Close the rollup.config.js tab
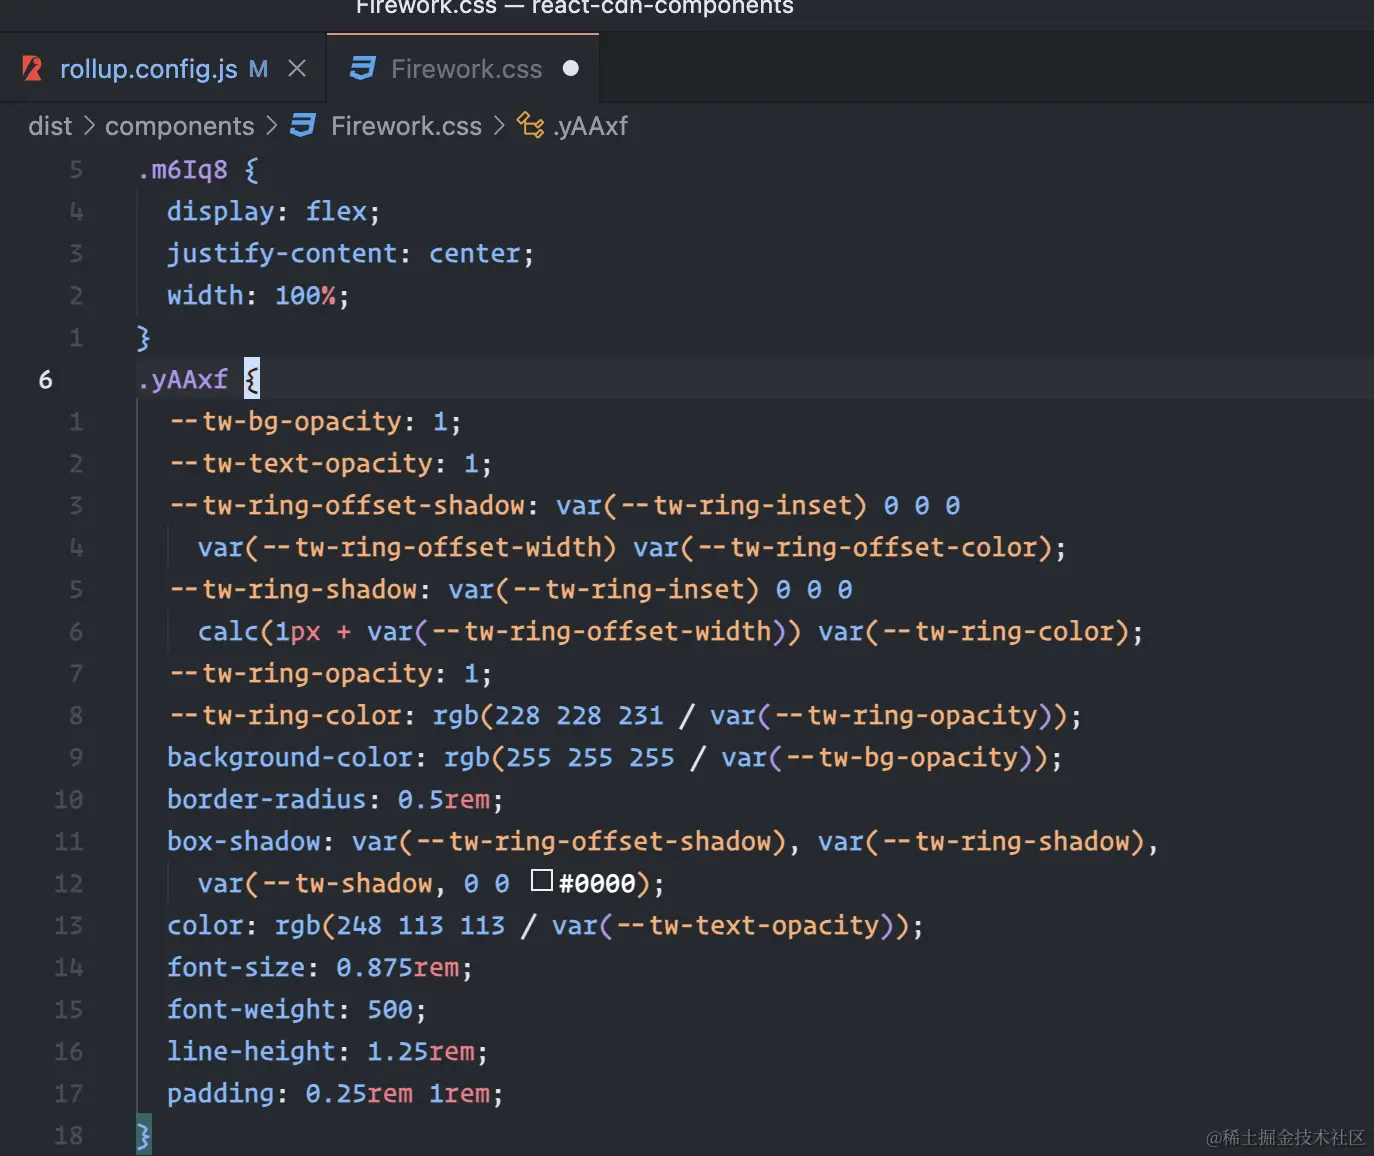The height and width of the screenshot is (1156, 1374). (x=297, y=68)
